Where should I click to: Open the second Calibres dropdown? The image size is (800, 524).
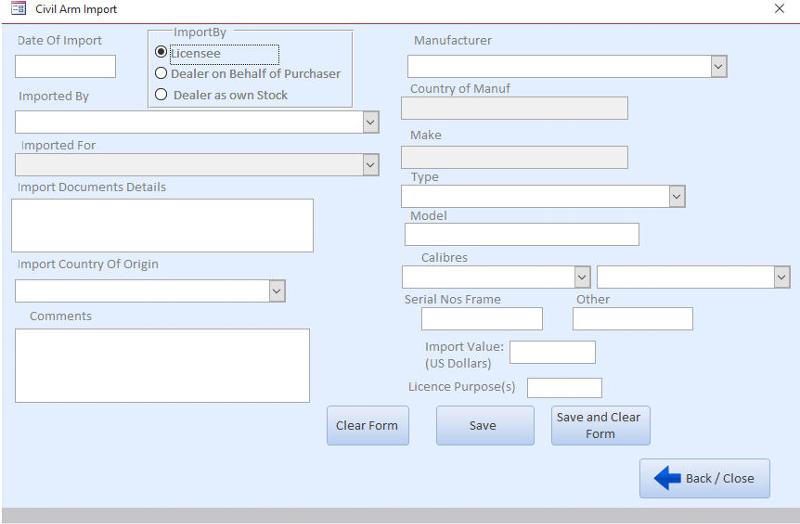point(781,277)
